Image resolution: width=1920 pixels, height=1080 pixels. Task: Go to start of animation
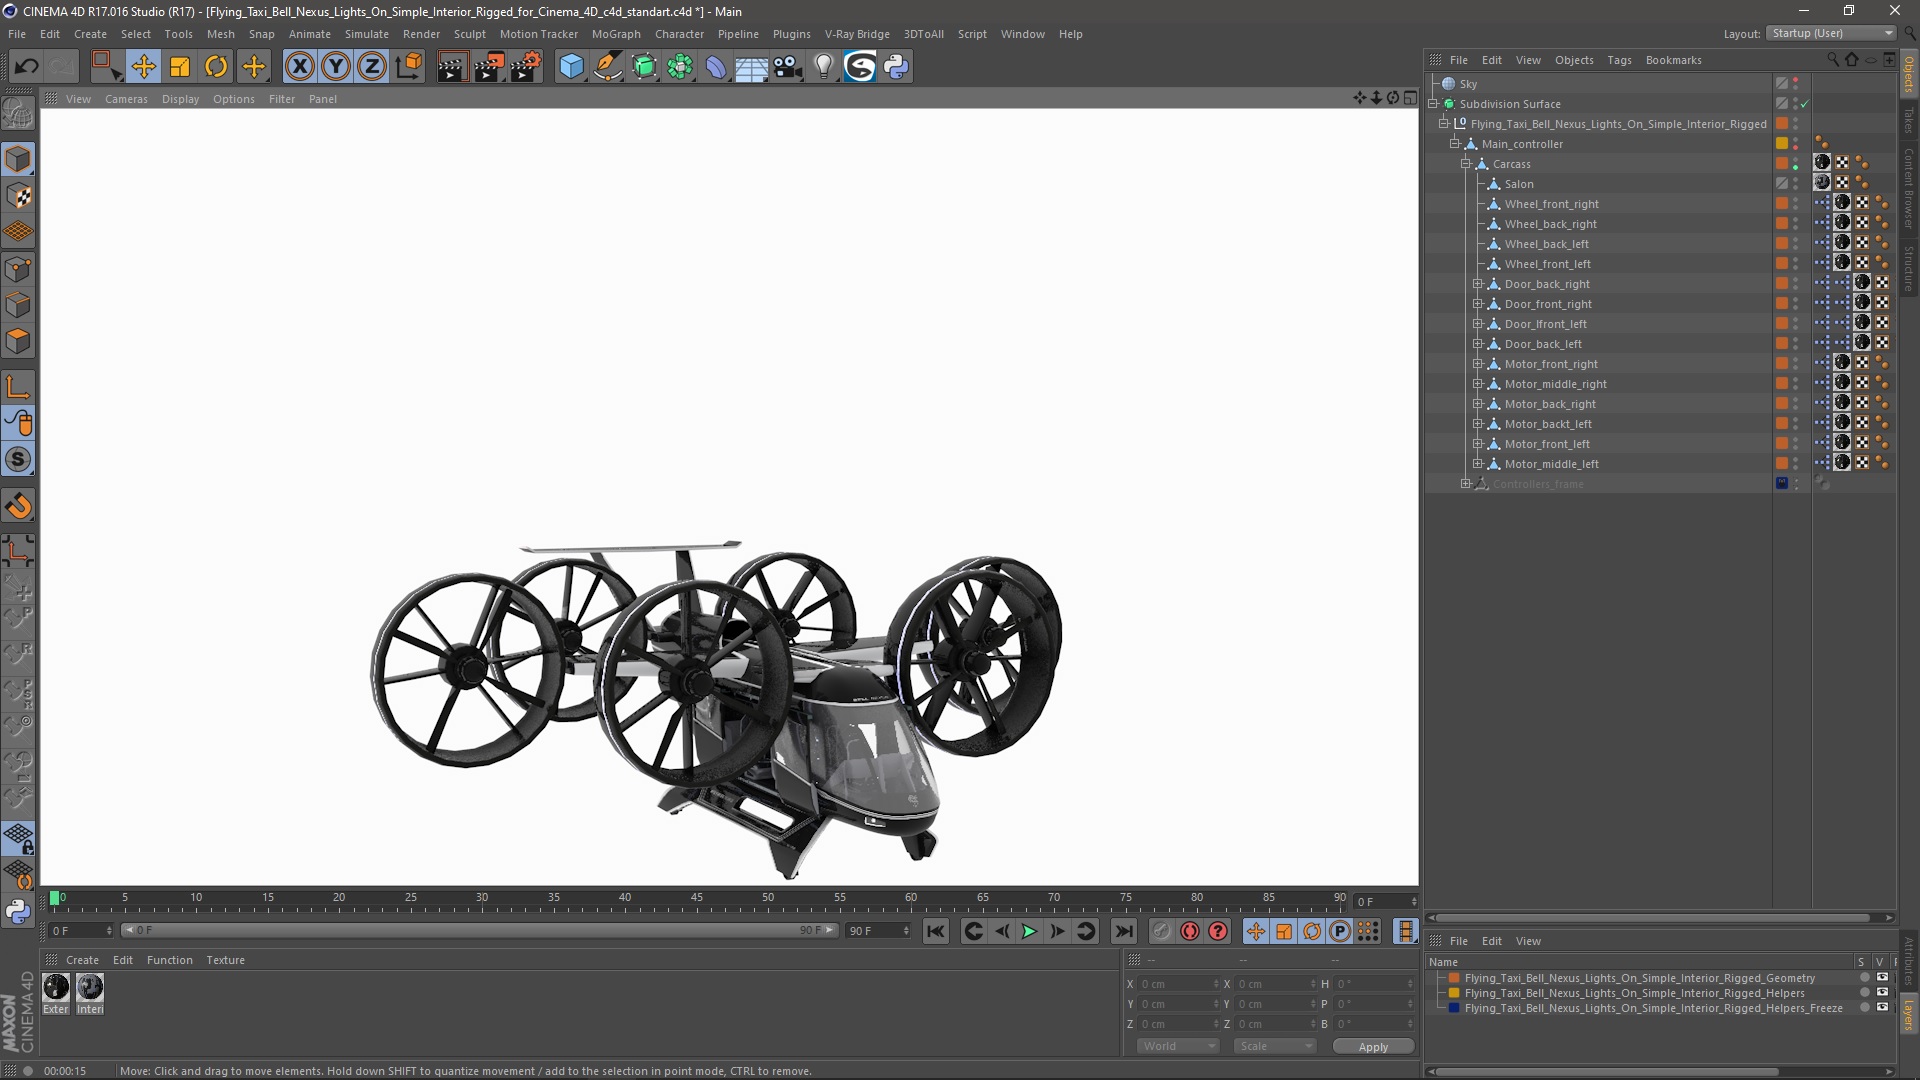935,931
